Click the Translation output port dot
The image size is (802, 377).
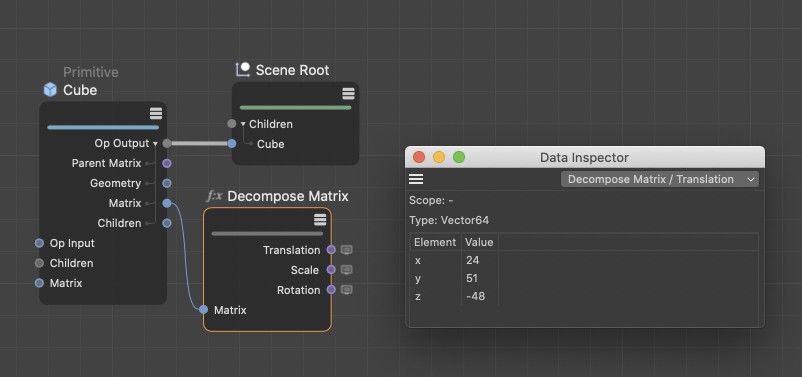(331, 250)
